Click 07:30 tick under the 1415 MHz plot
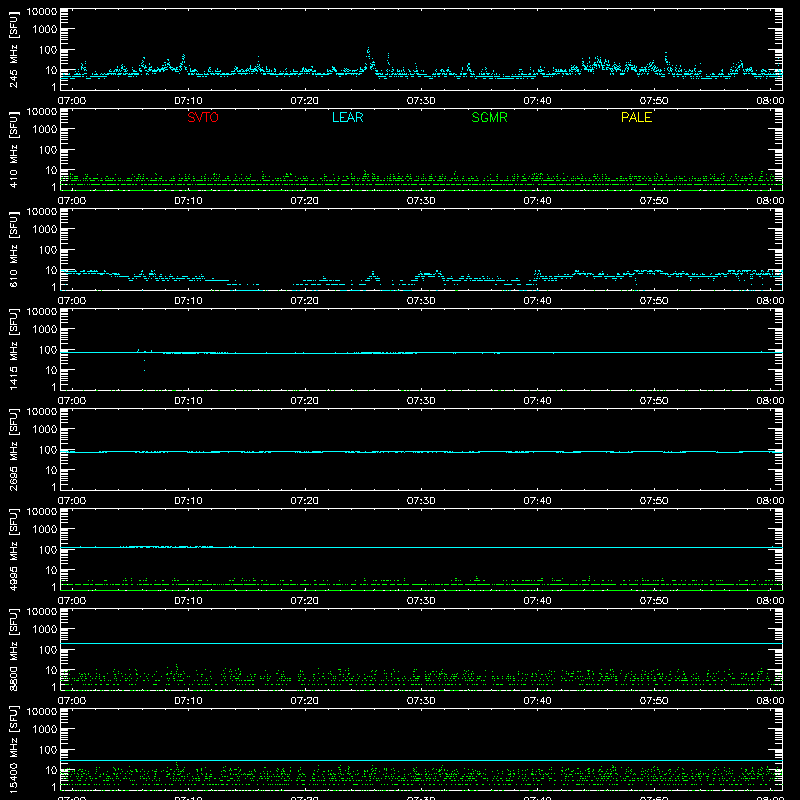Image resolution: width=800 pixels, height=800 pixels. click(x=421, y=401)
